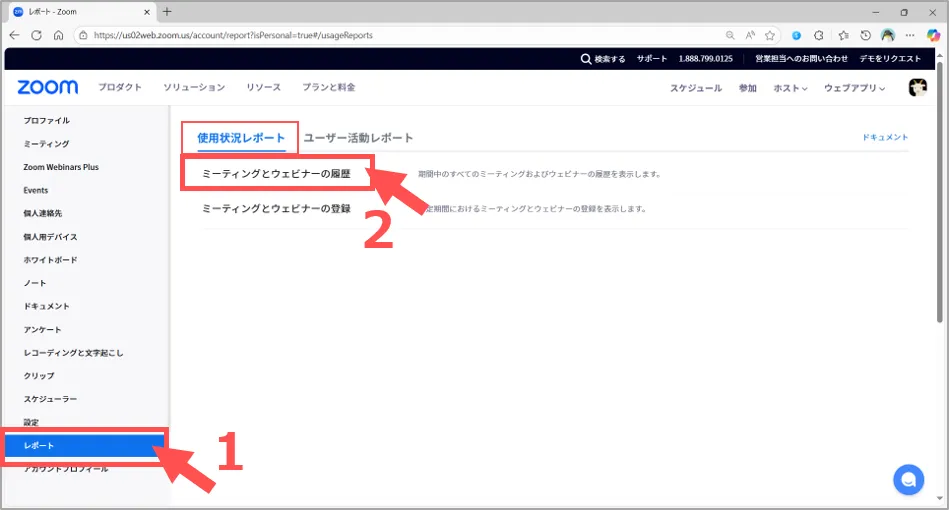Add page to favorites with star icon
This screenshot has height=510, width=949.
[x=771, y=35]
